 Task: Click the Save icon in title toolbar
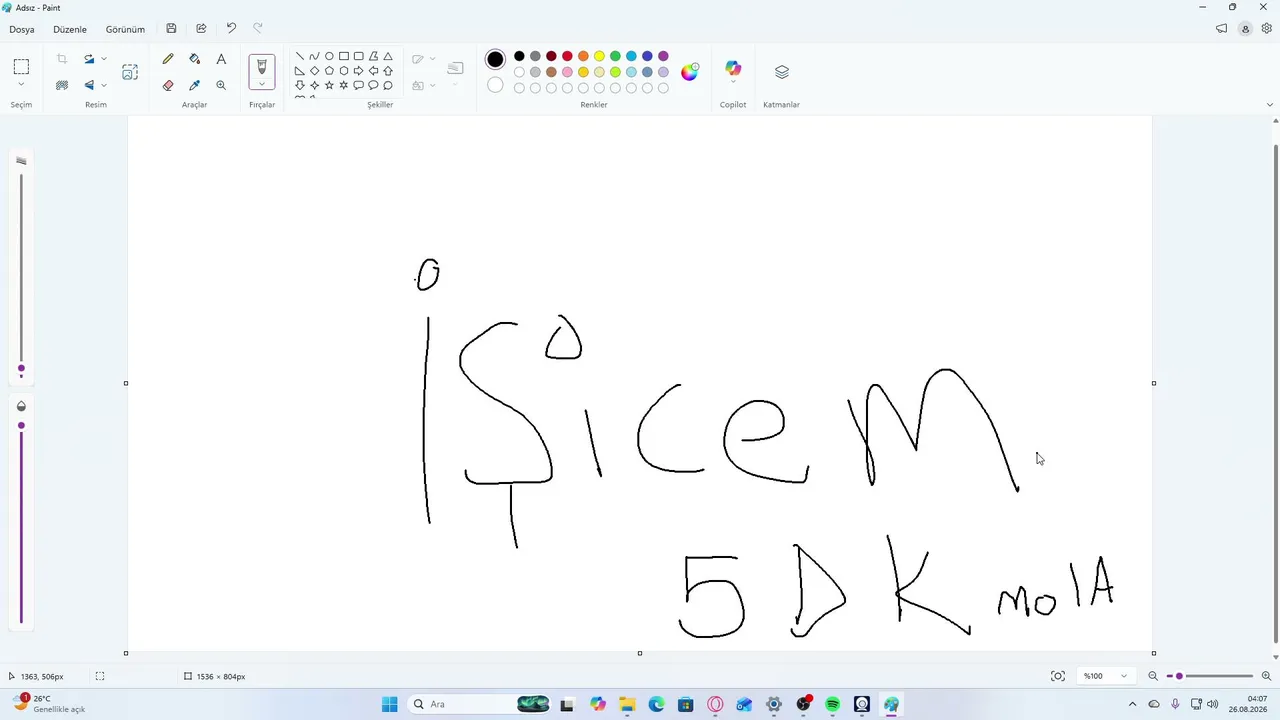pyautogui.click(x=171, y=29)
